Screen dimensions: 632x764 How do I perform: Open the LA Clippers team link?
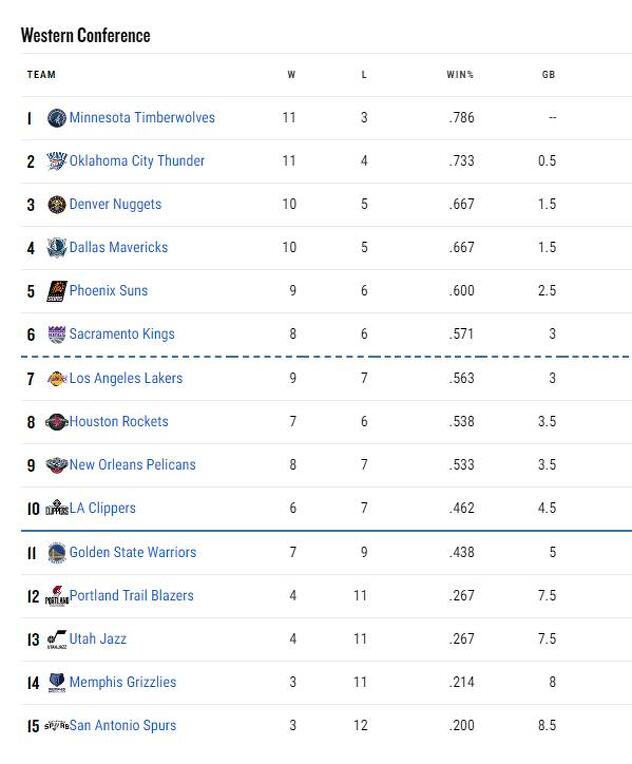click(x=102, y=508)
